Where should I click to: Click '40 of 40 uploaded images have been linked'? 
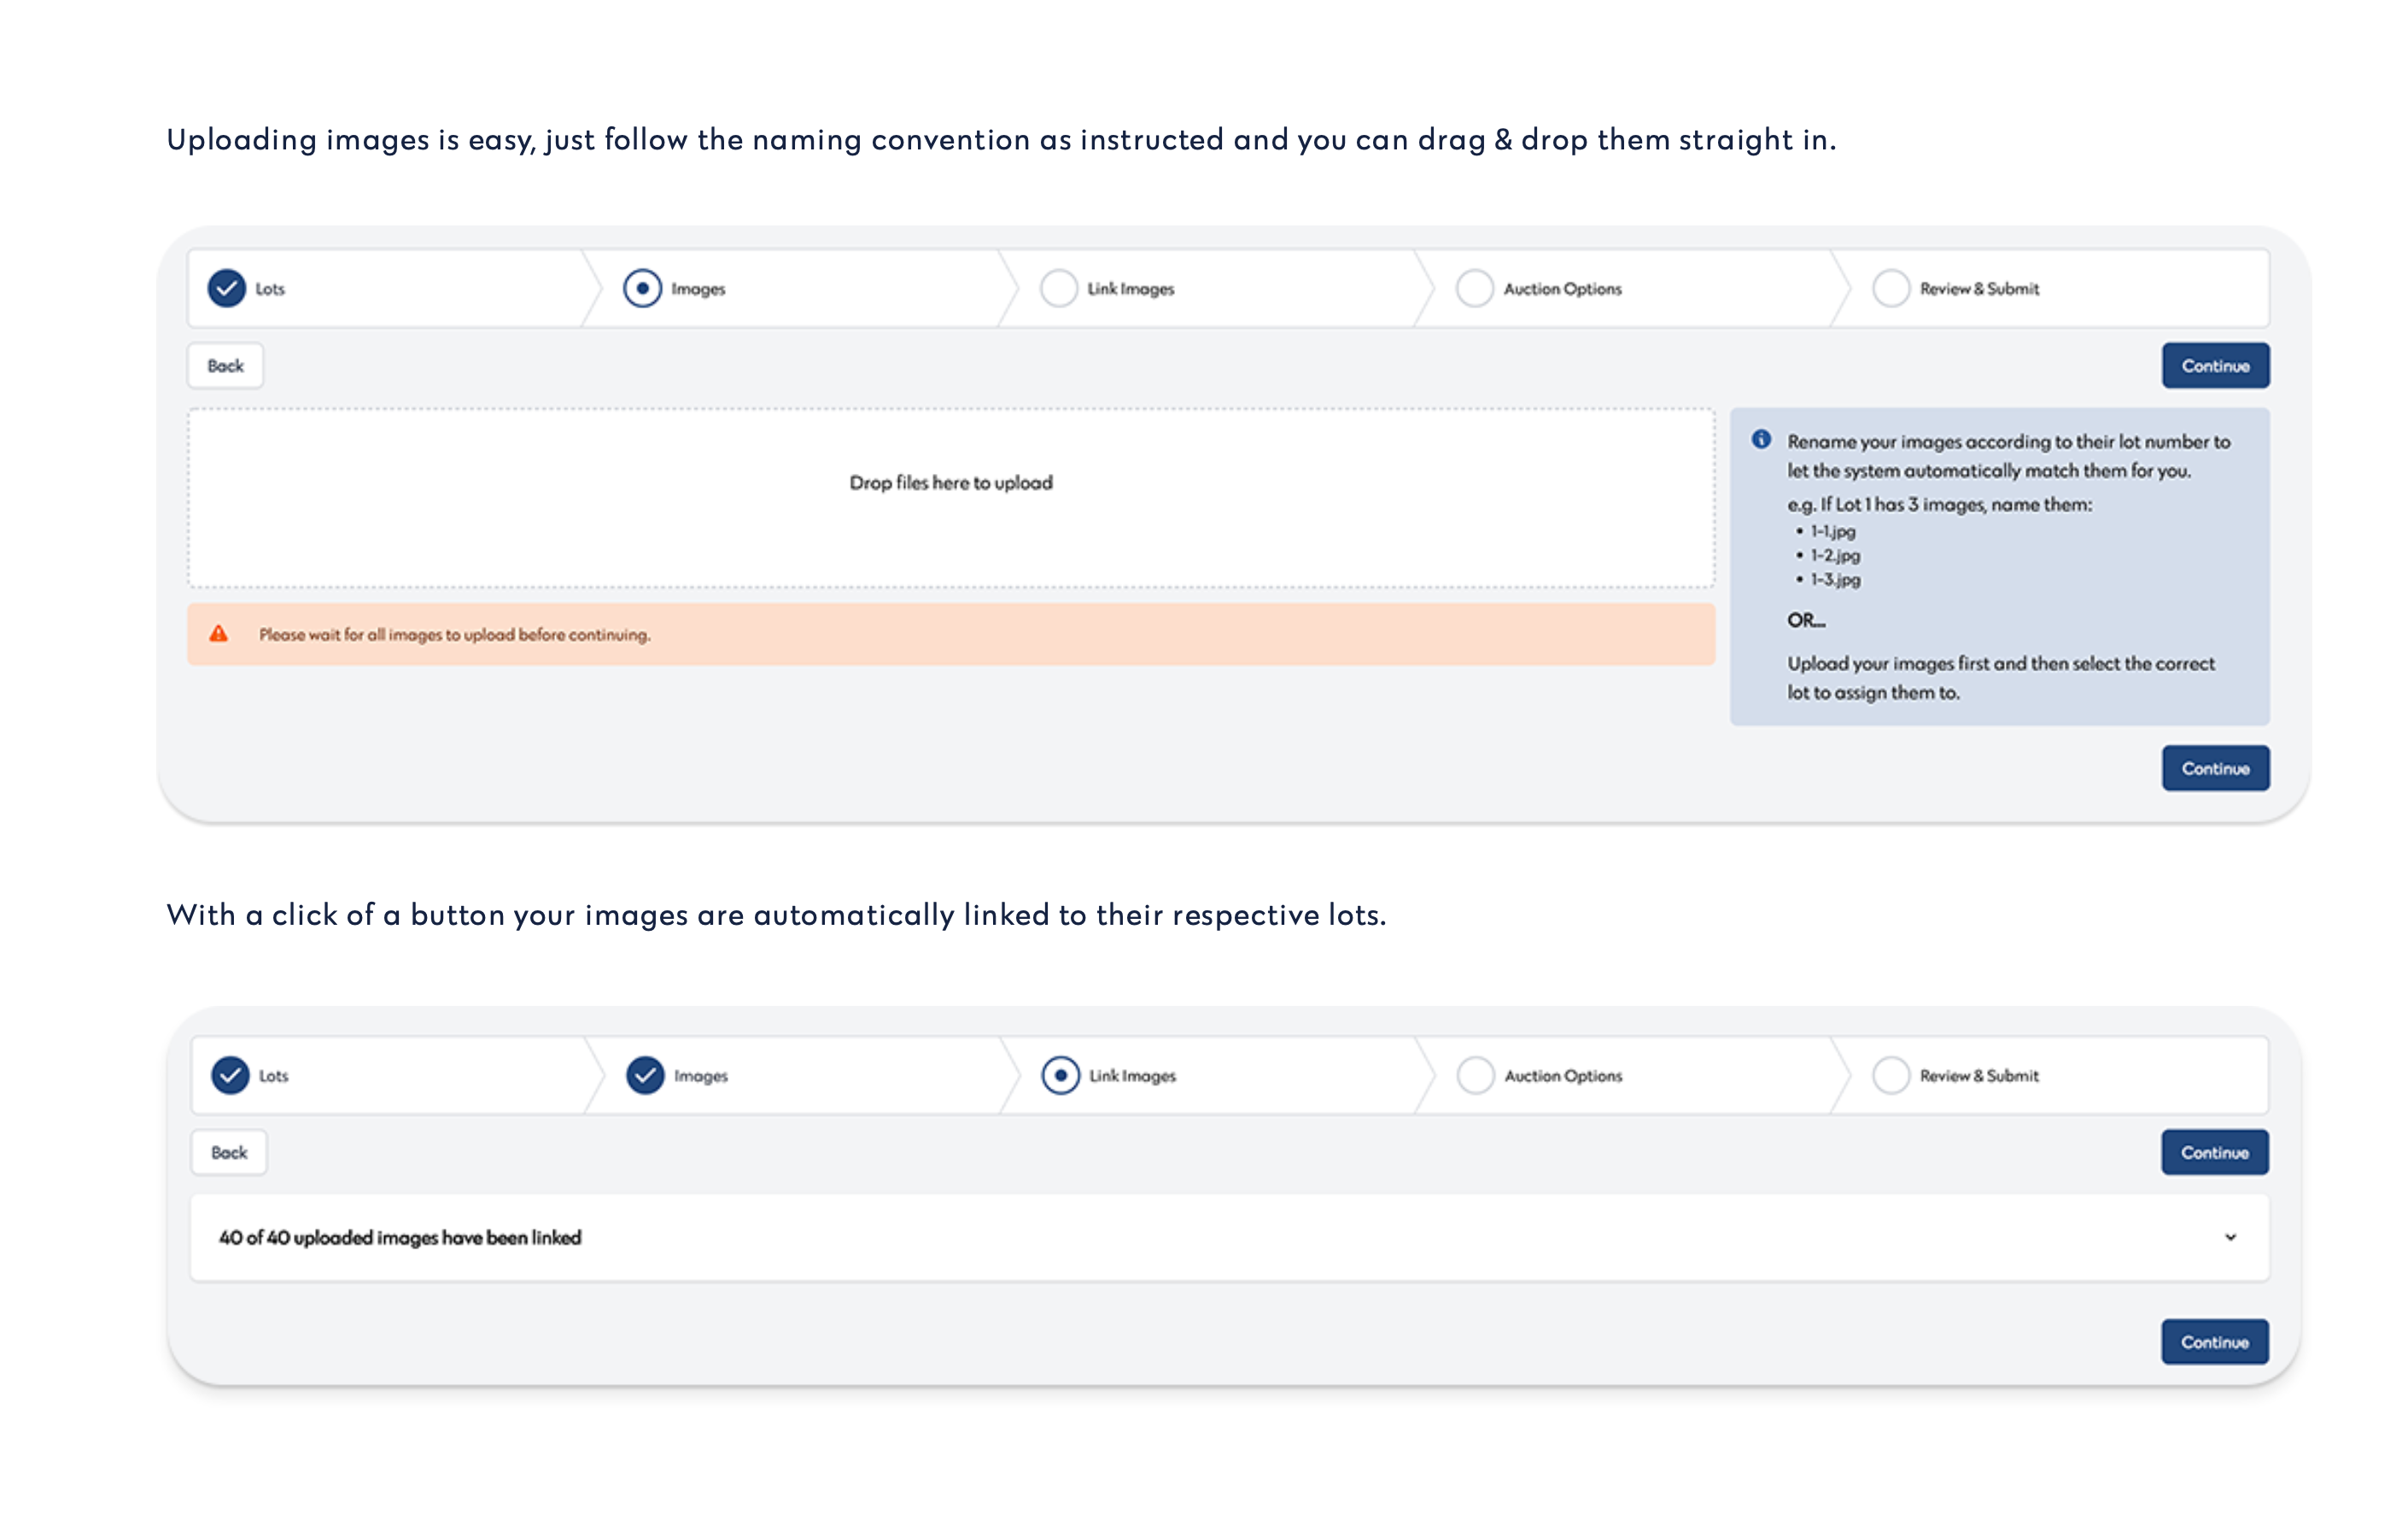tap(400, 1238)
